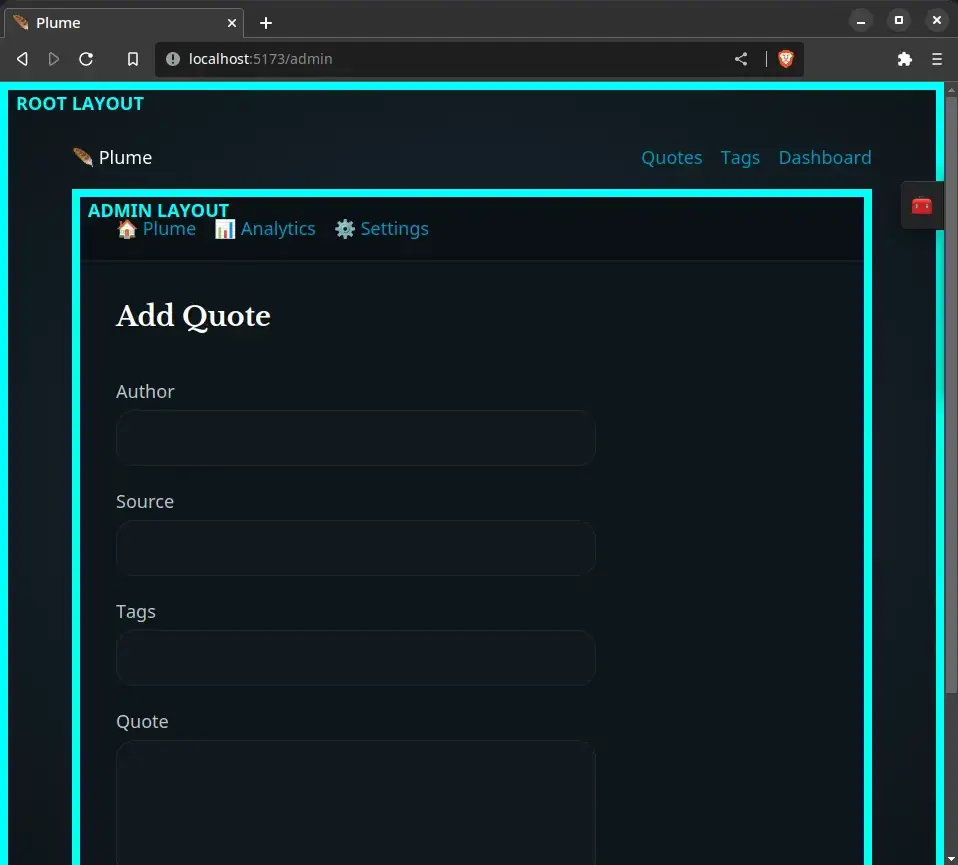Click the ROOT LAYOUT label
Screen dimensions: 958x865
pos(80,104)
